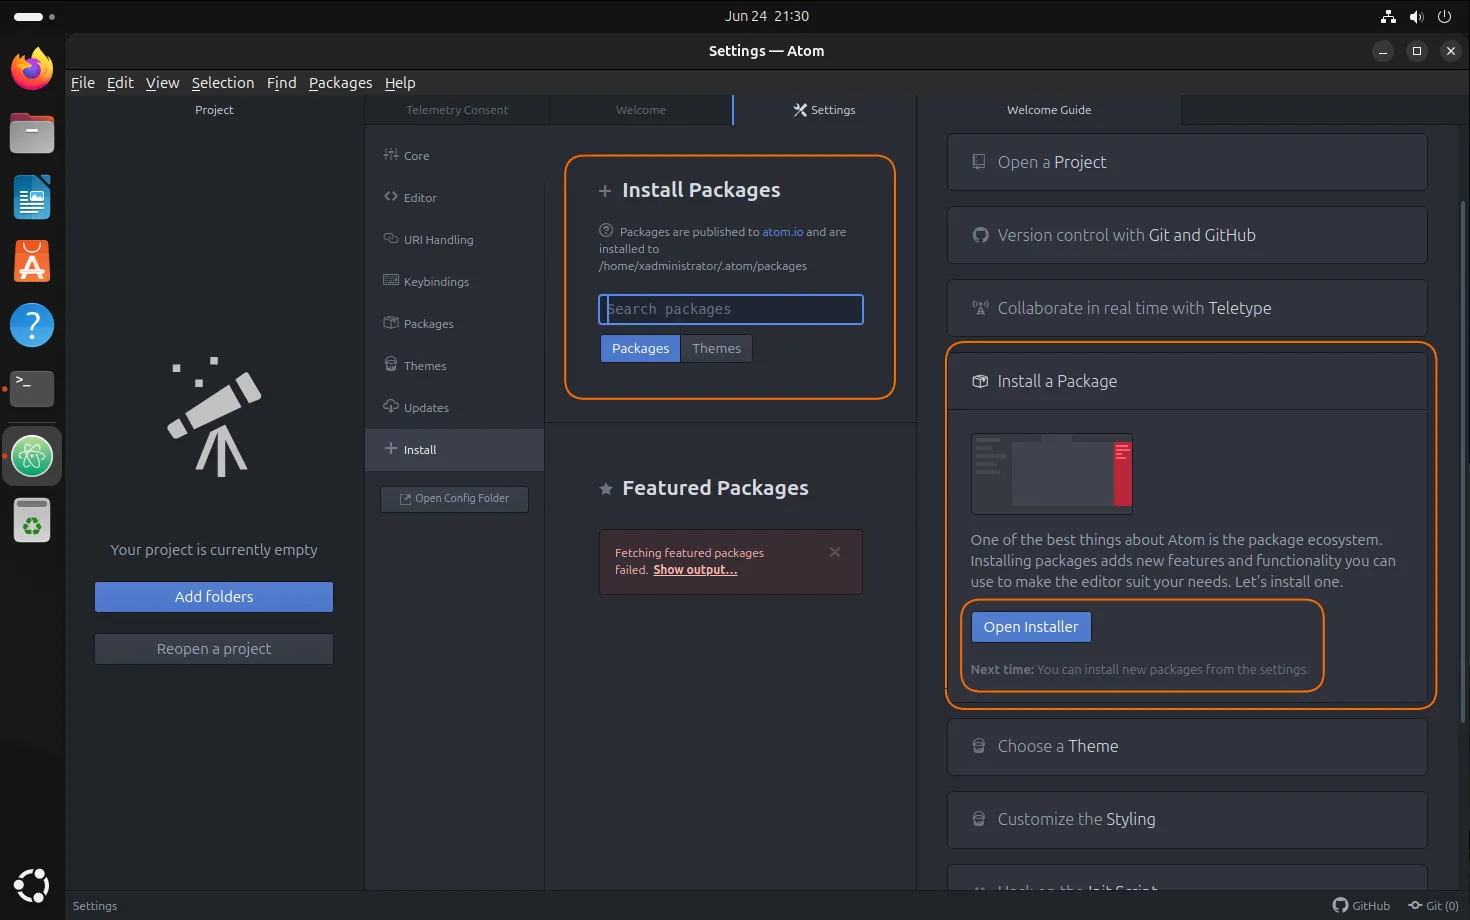Image resolution: width=1470 pixels, height=920 pixels.
Task: Click the Show output... link
Action: (x=695, y=570)
